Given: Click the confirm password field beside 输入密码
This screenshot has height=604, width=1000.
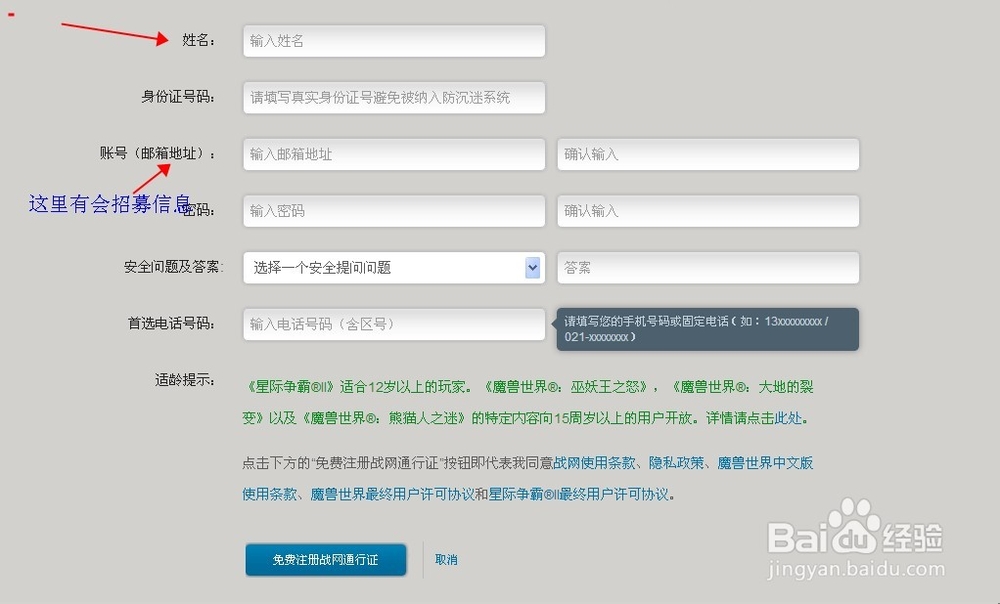Looking at the screenshot, I should pos(708,211).
